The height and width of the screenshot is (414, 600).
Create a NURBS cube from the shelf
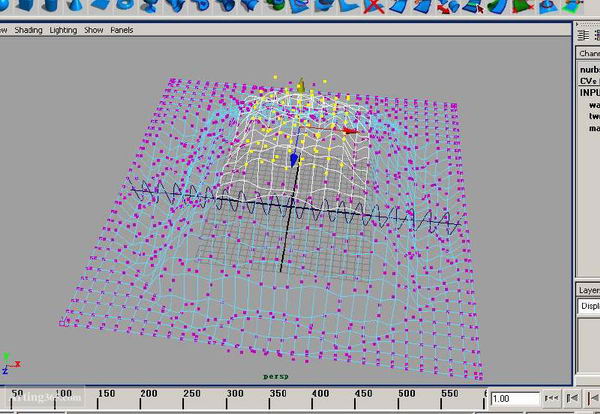[x=25, y=5]
